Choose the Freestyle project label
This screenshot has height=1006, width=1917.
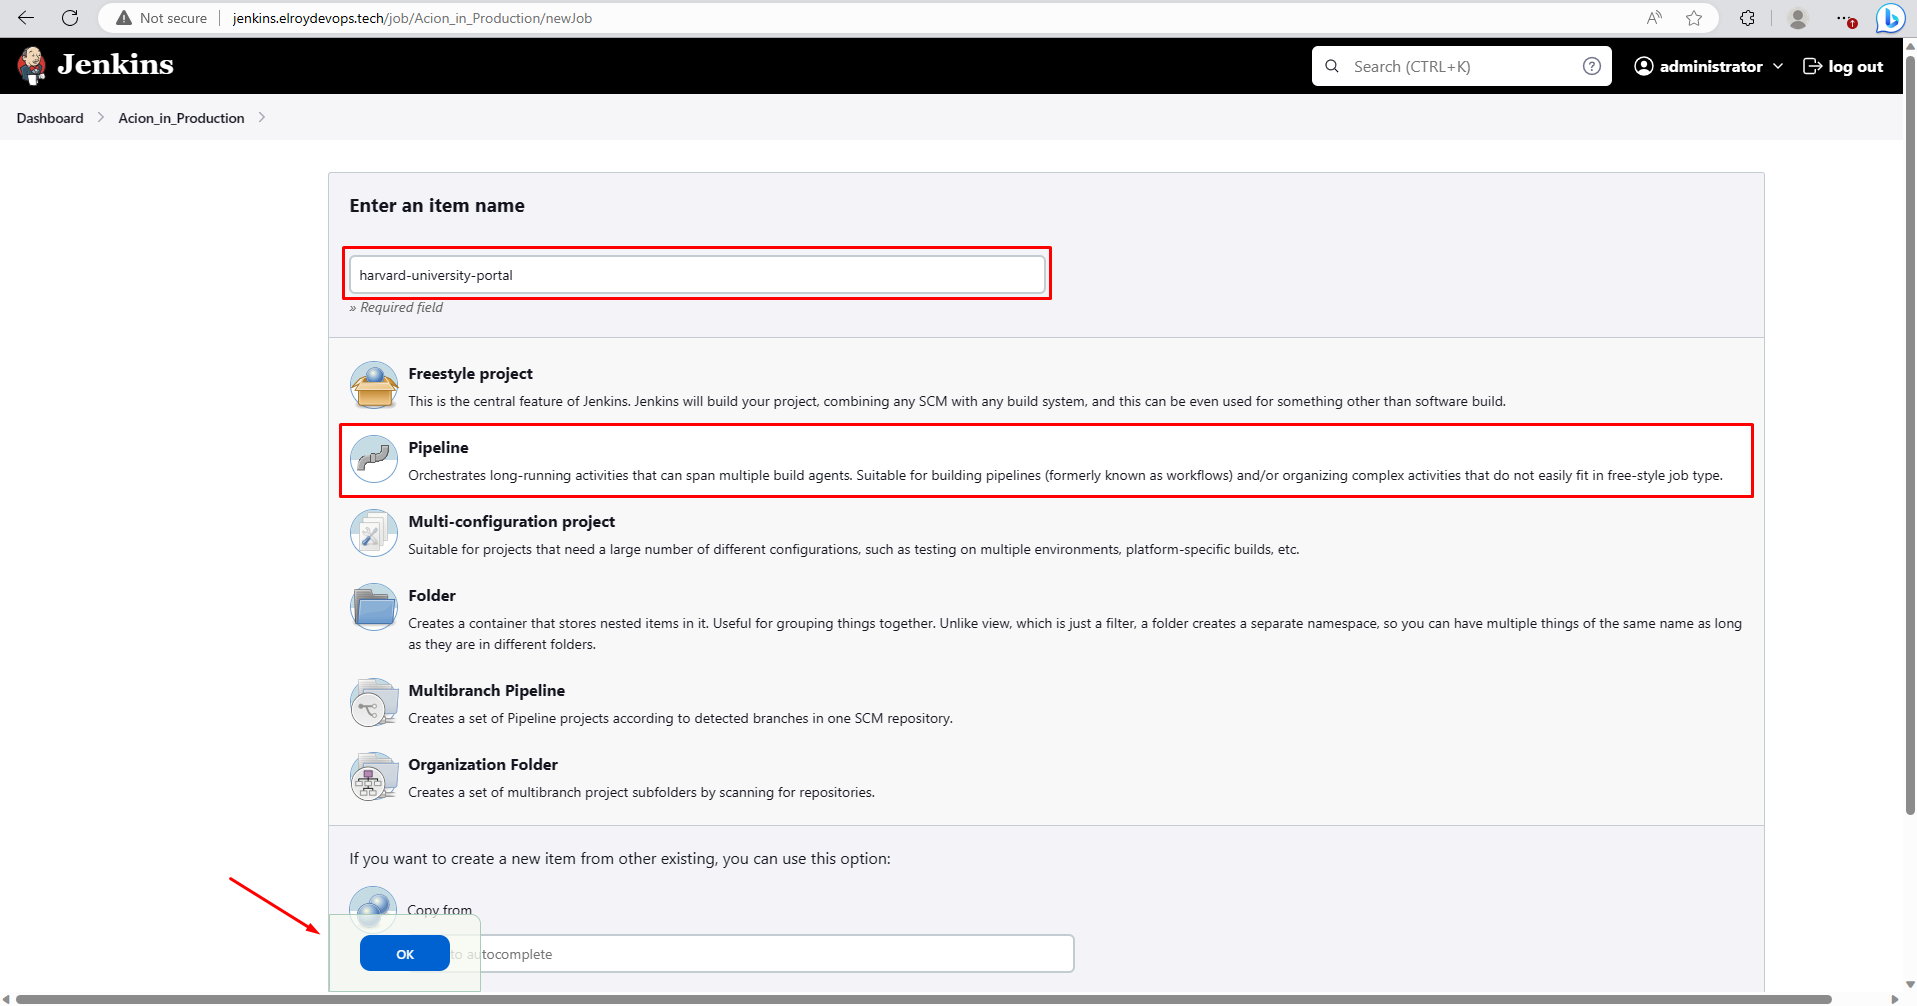click(470, 374)
